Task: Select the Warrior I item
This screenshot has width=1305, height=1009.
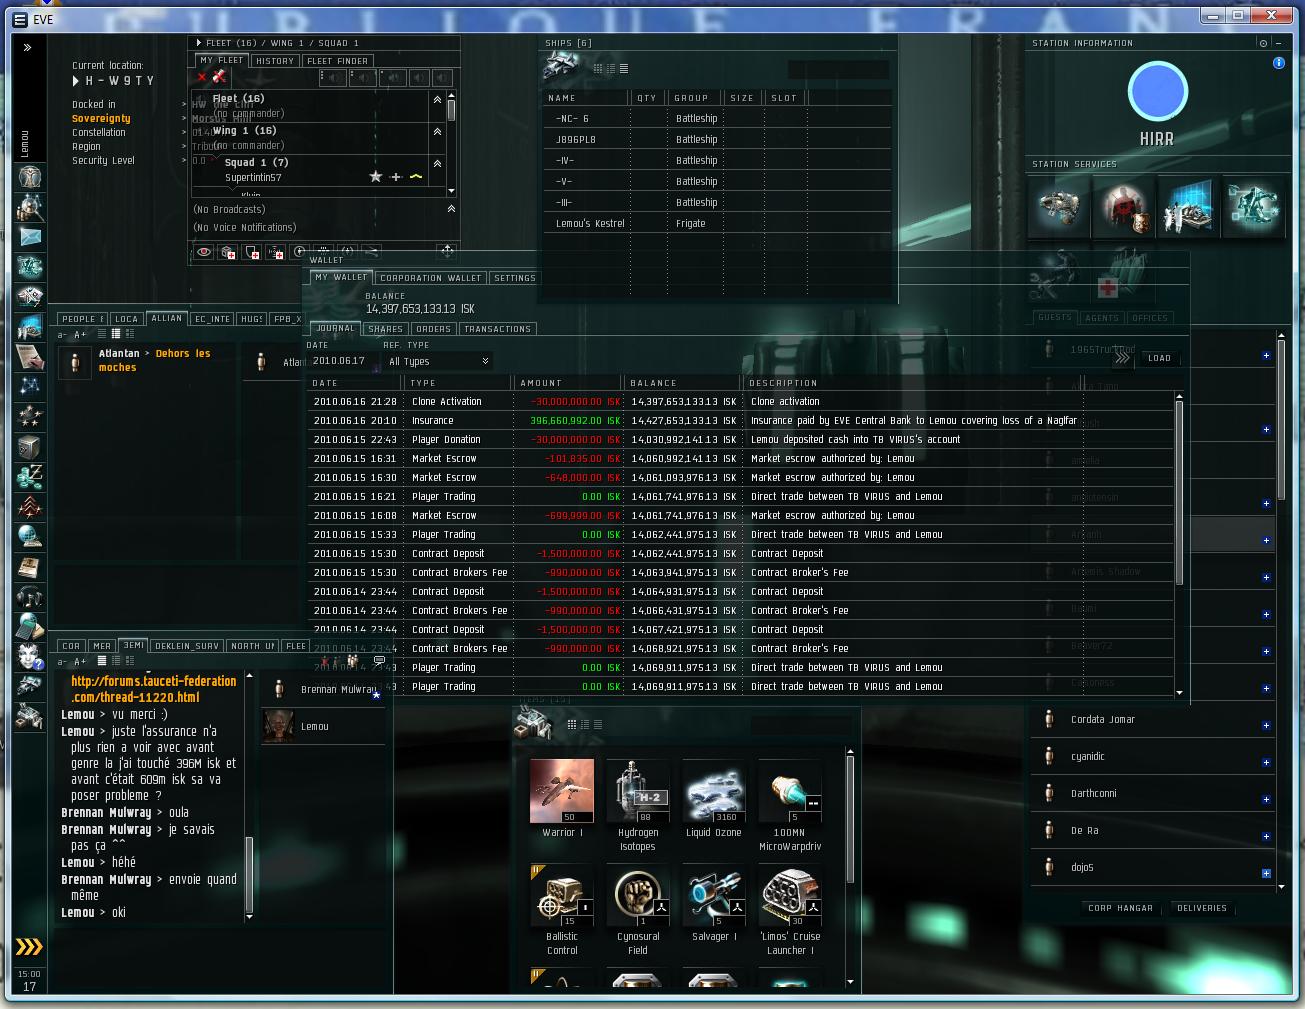Action: click(x=562, y=797)
